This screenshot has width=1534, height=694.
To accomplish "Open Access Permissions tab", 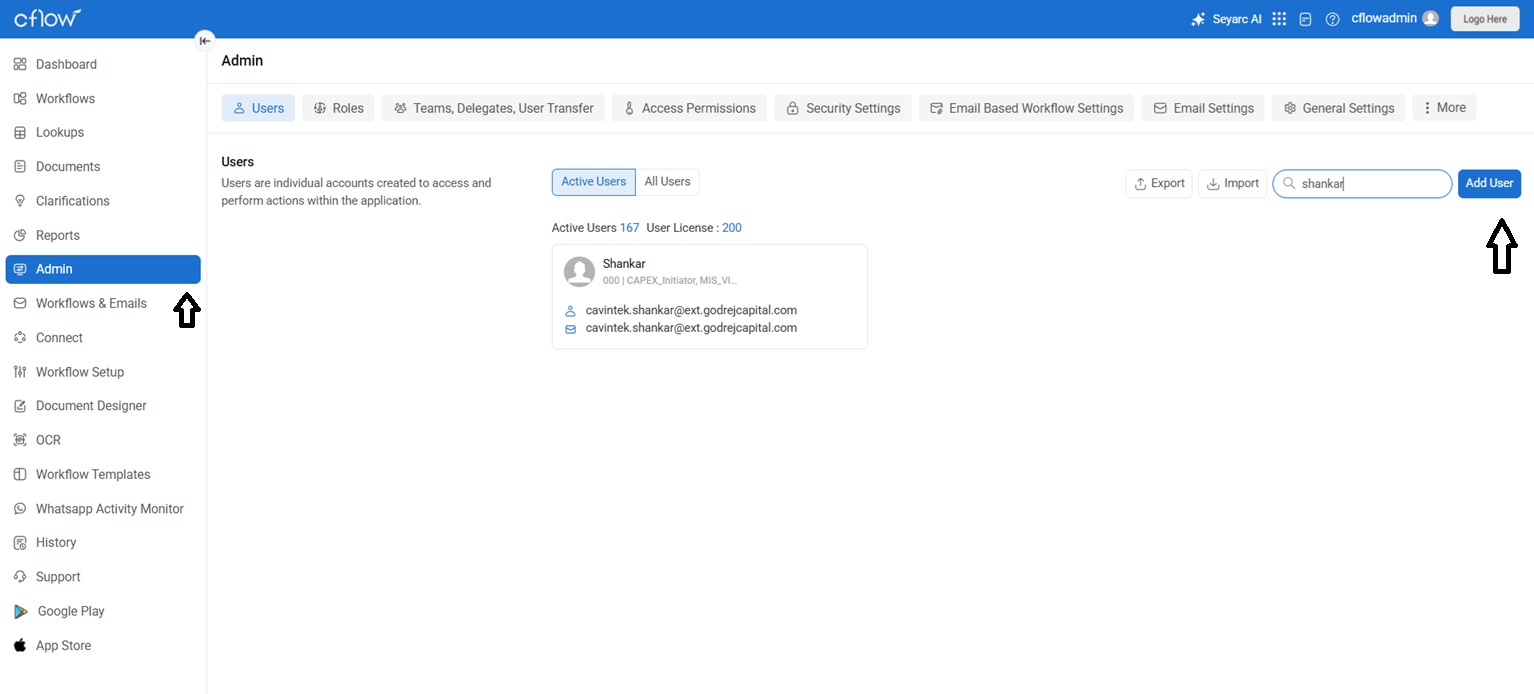I will 688,108.
